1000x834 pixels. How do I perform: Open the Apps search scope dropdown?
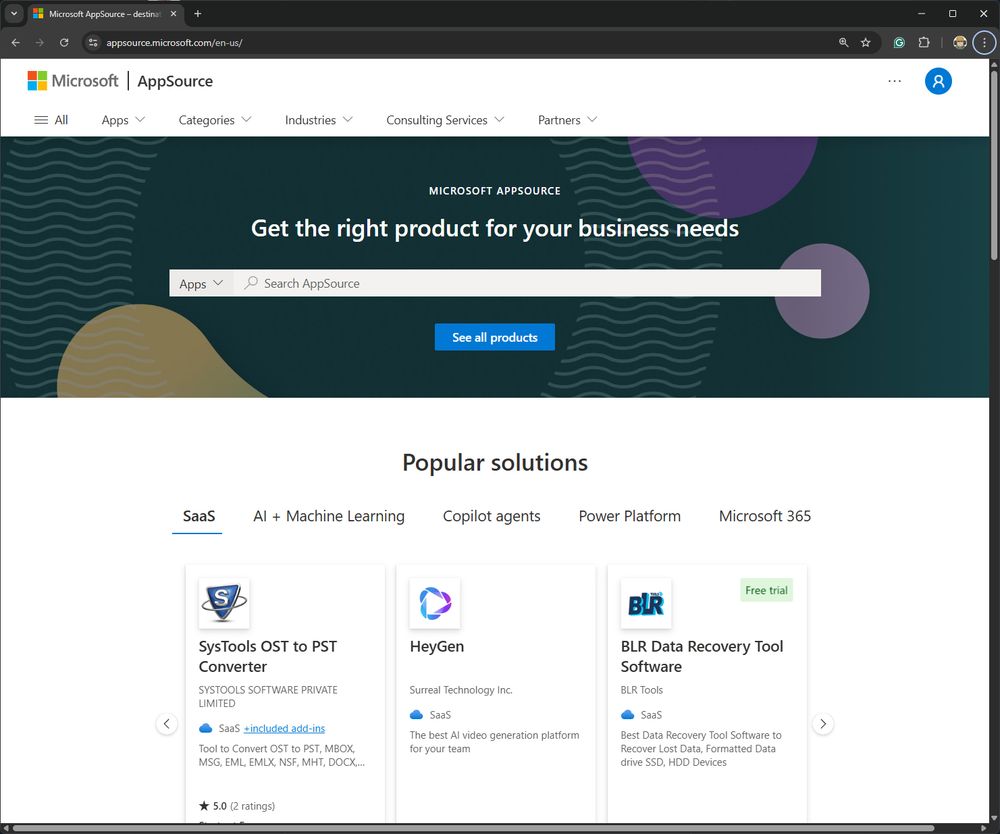(201, 283)
